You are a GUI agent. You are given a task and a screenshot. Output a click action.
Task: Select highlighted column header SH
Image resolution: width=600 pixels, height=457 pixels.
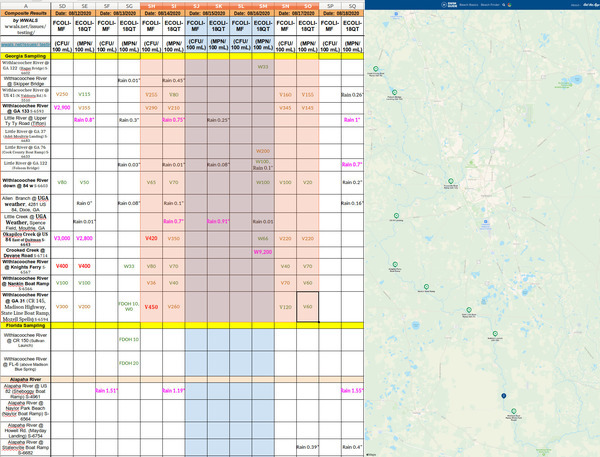coord(151,6)
